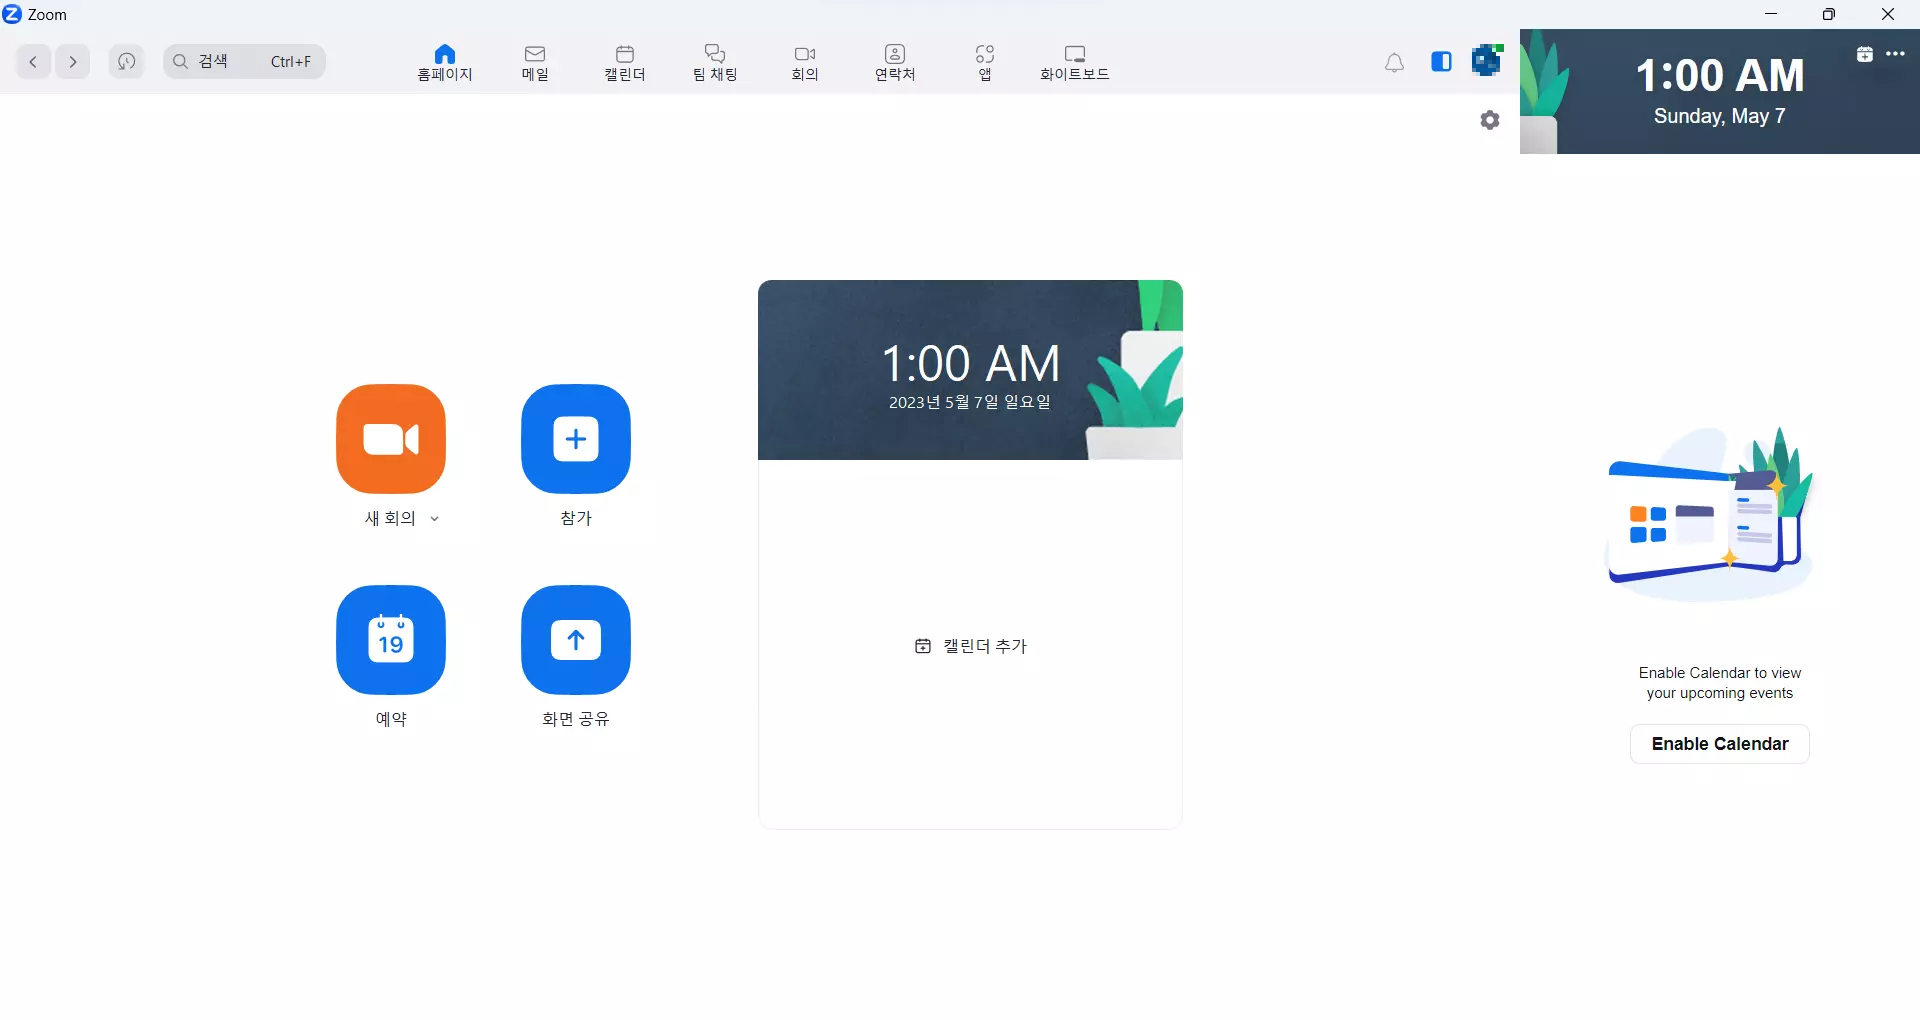Click the 참가 (Join) button icon
Image resolution: width=1920 pixels, height=1020 pixels.
click(x=575, y=440)
